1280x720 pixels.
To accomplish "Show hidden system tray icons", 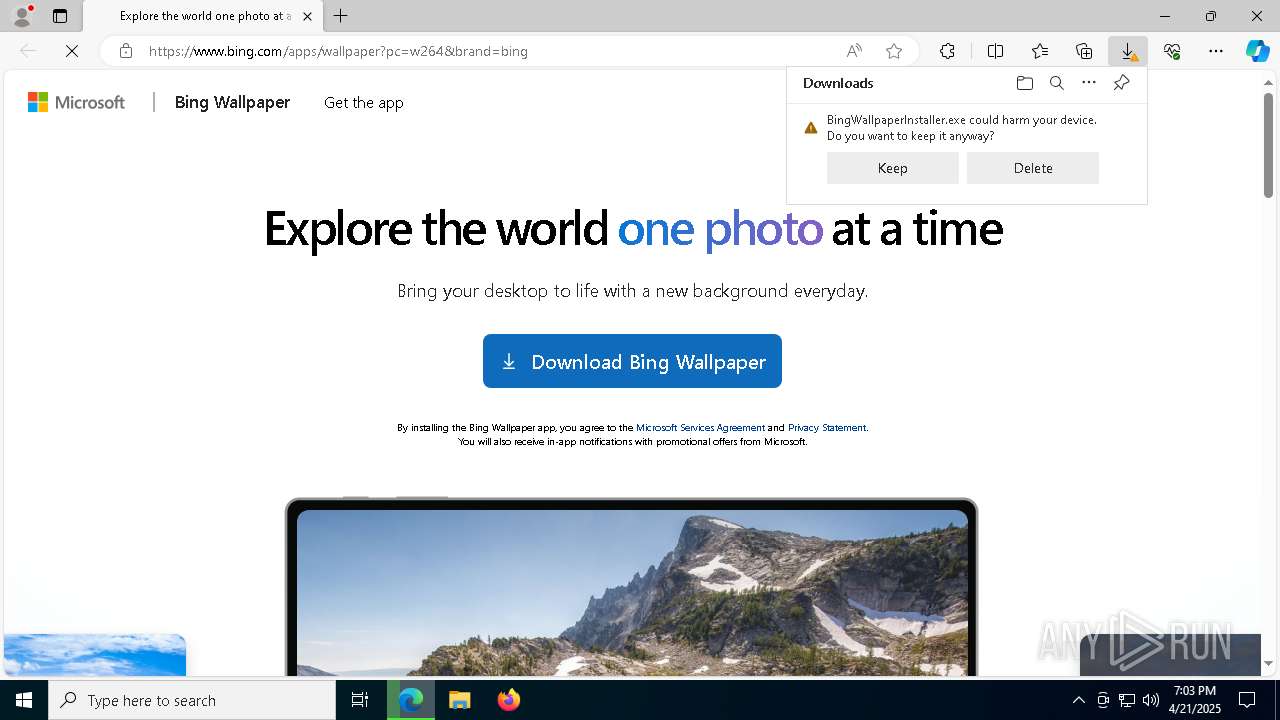I will point(1078,700).
